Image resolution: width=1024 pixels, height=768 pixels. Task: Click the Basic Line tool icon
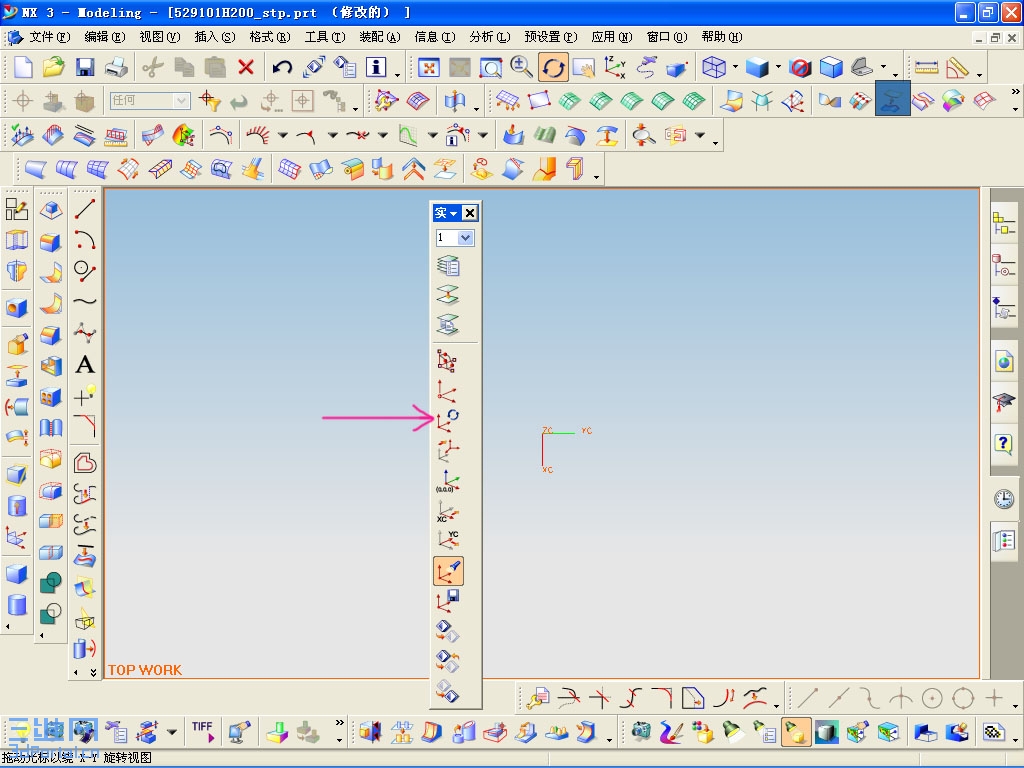(x=85, y=209)
